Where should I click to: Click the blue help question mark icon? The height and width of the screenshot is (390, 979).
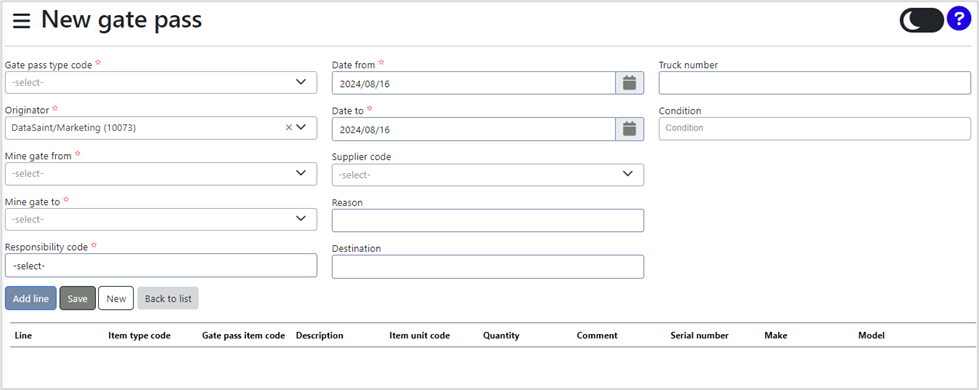(x=958, y=19)
